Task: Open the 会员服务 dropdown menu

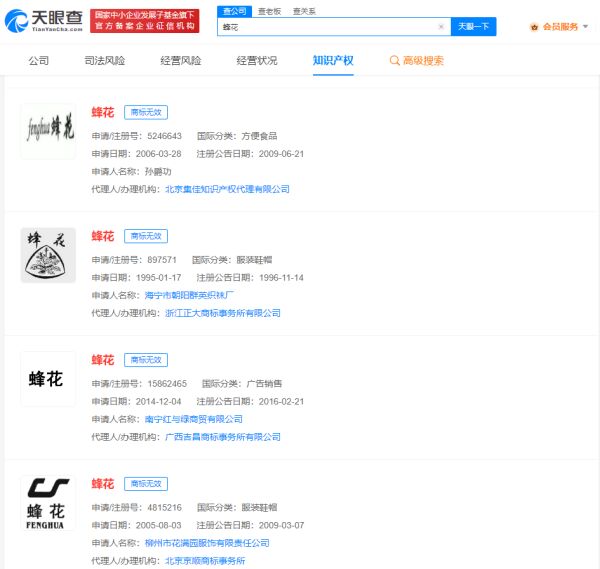Action: tap(564, 27)
